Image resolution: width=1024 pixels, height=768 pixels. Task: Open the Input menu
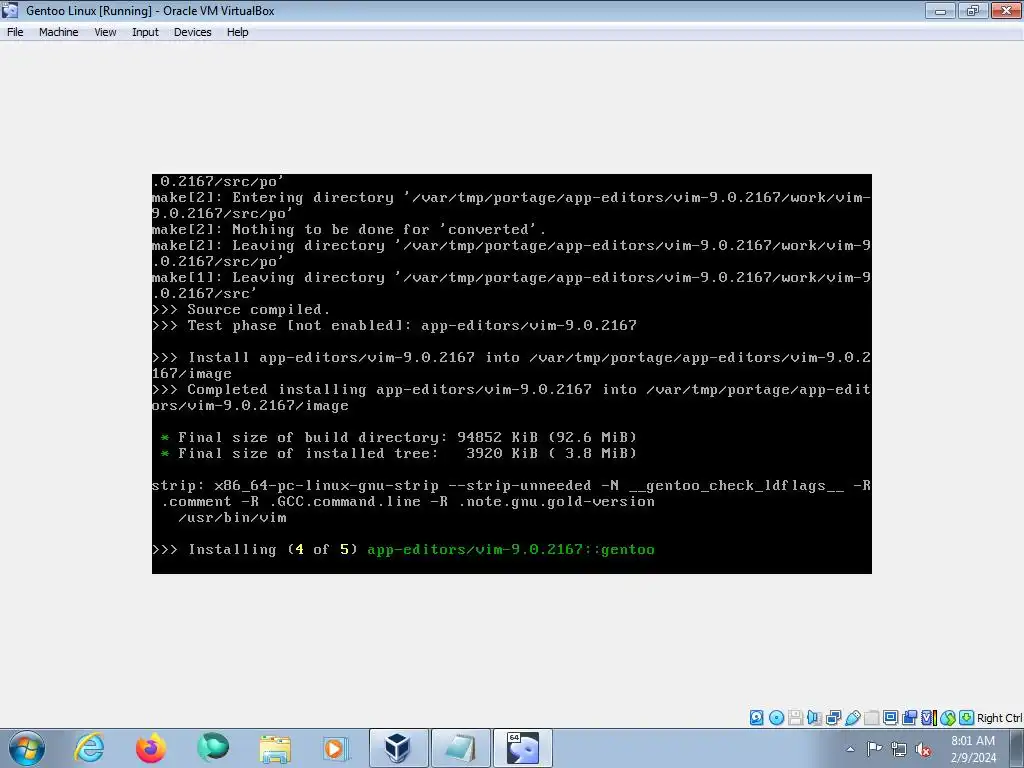pos(145,32)
